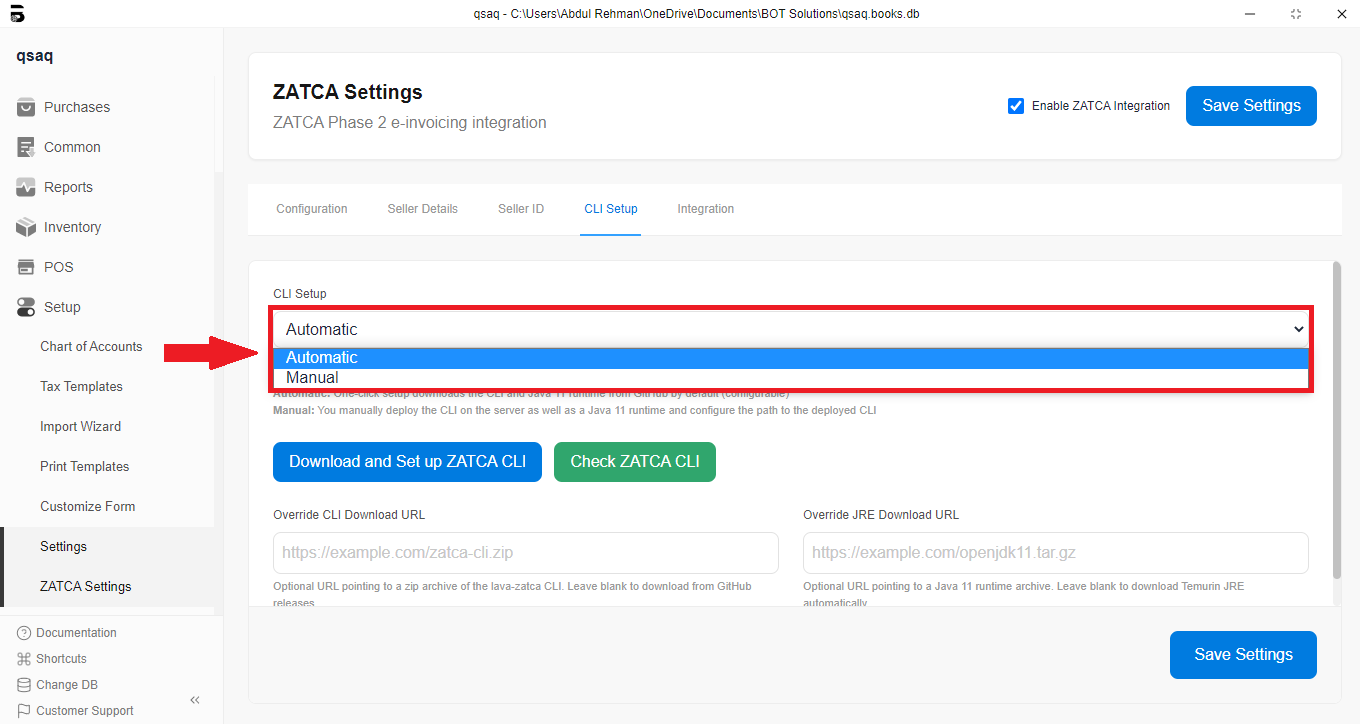Screen dimensions: 1360x724
Task: Switch to the Integration tab
Action: coord(705,209)
